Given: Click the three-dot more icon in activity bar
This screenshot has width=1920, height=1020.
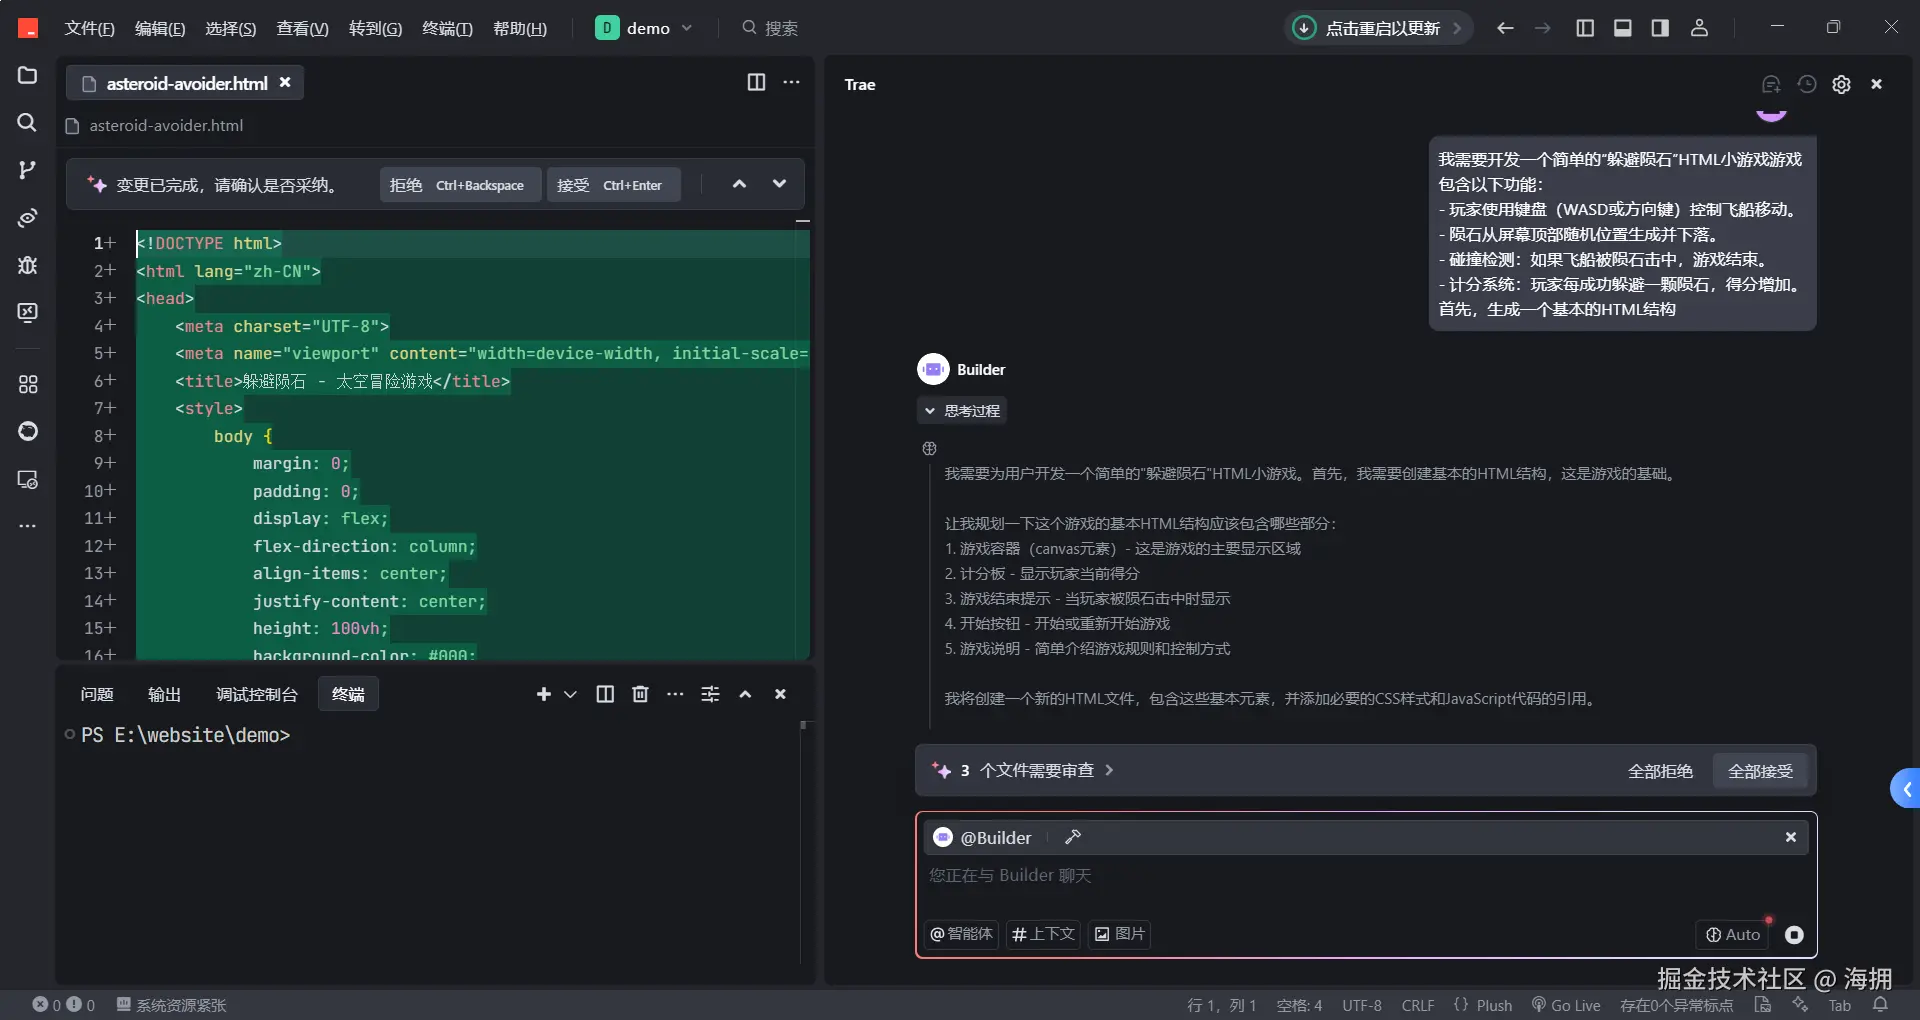Looking at the screenshot, I should [x=27, y=526].
